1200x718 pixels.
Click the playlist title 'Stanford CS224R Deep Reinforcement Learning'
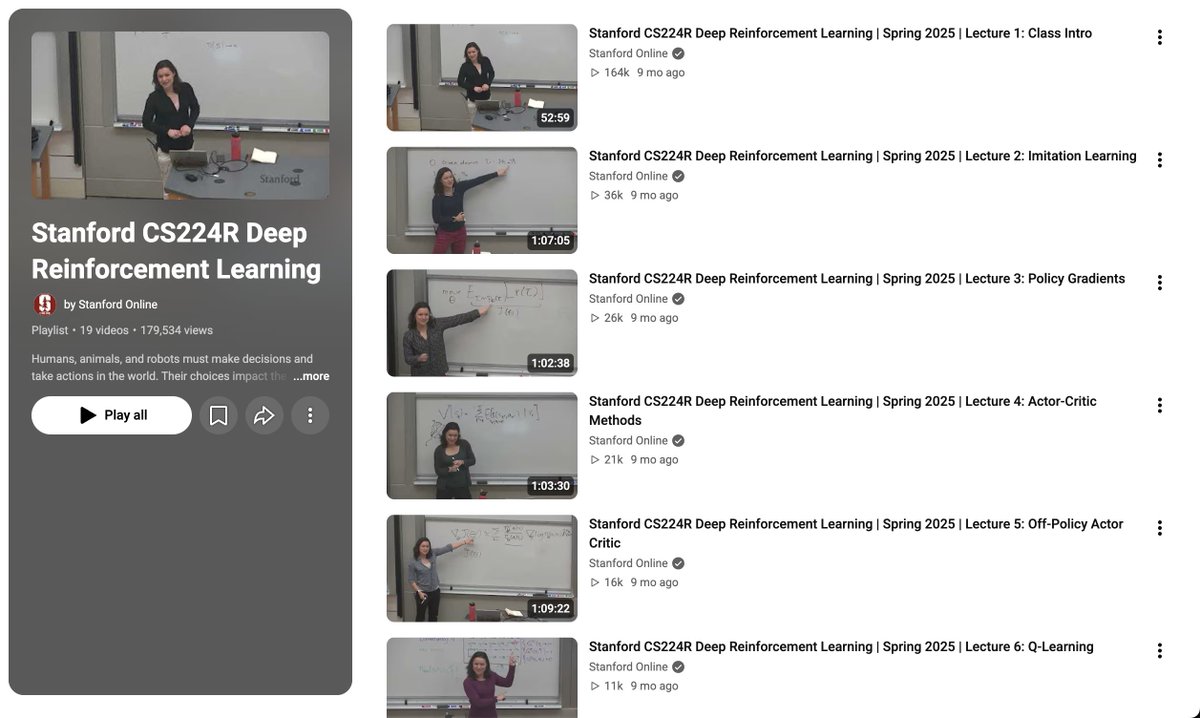[x=176, y=251]
